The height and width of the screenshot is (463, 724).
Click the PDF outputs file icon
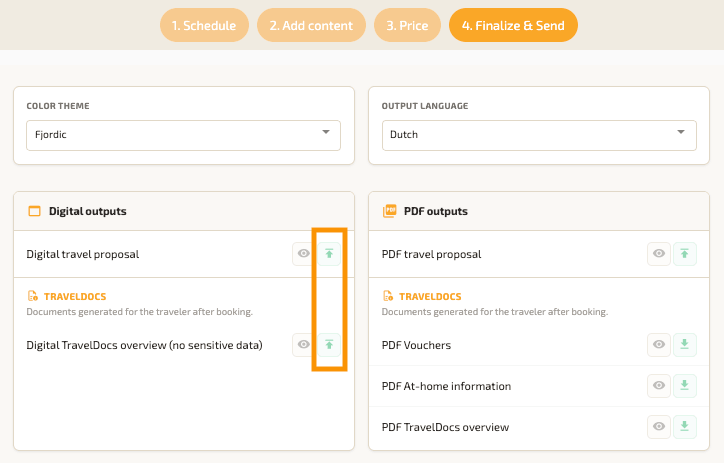390,211
